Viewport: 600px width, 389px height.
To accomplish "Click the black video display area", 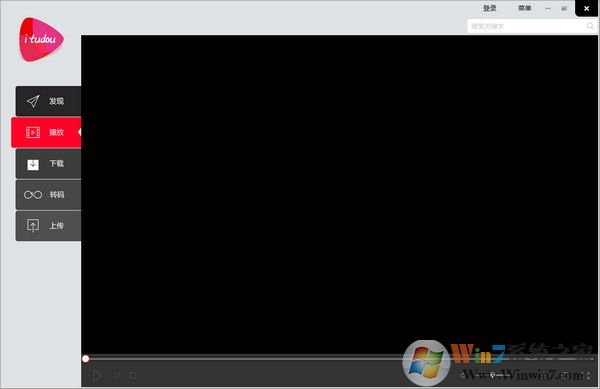I will [339, 194].
